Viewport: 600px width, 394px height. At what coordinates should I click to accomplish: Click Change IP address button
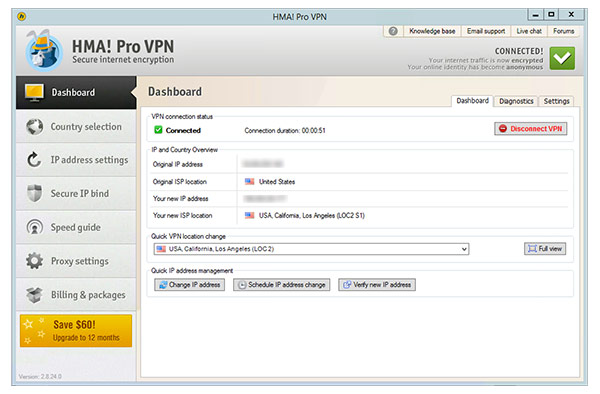point(189,285)
